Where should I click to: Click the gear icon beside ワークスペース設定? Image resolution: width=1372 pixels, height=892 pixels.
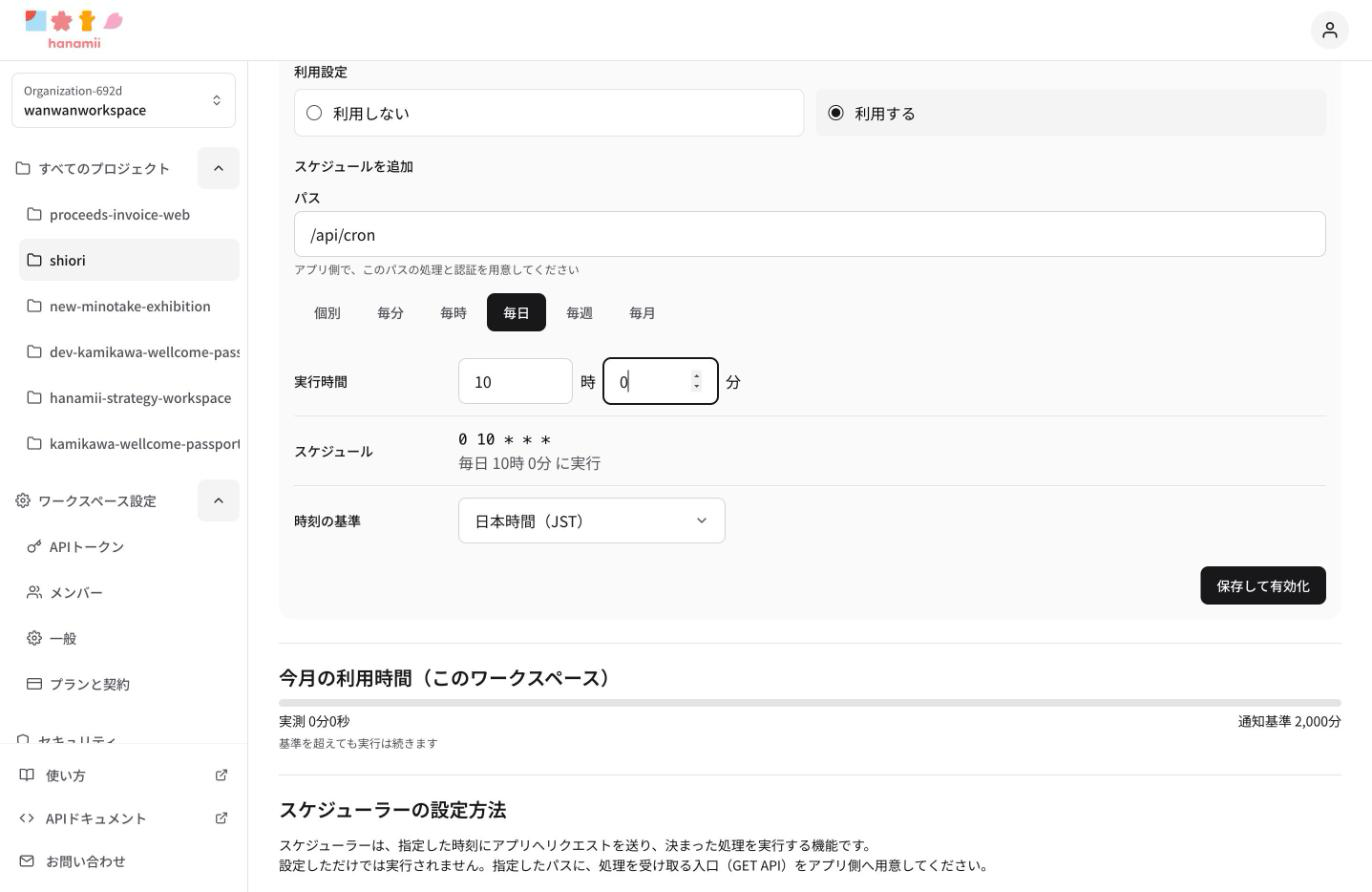coord(23,501)
